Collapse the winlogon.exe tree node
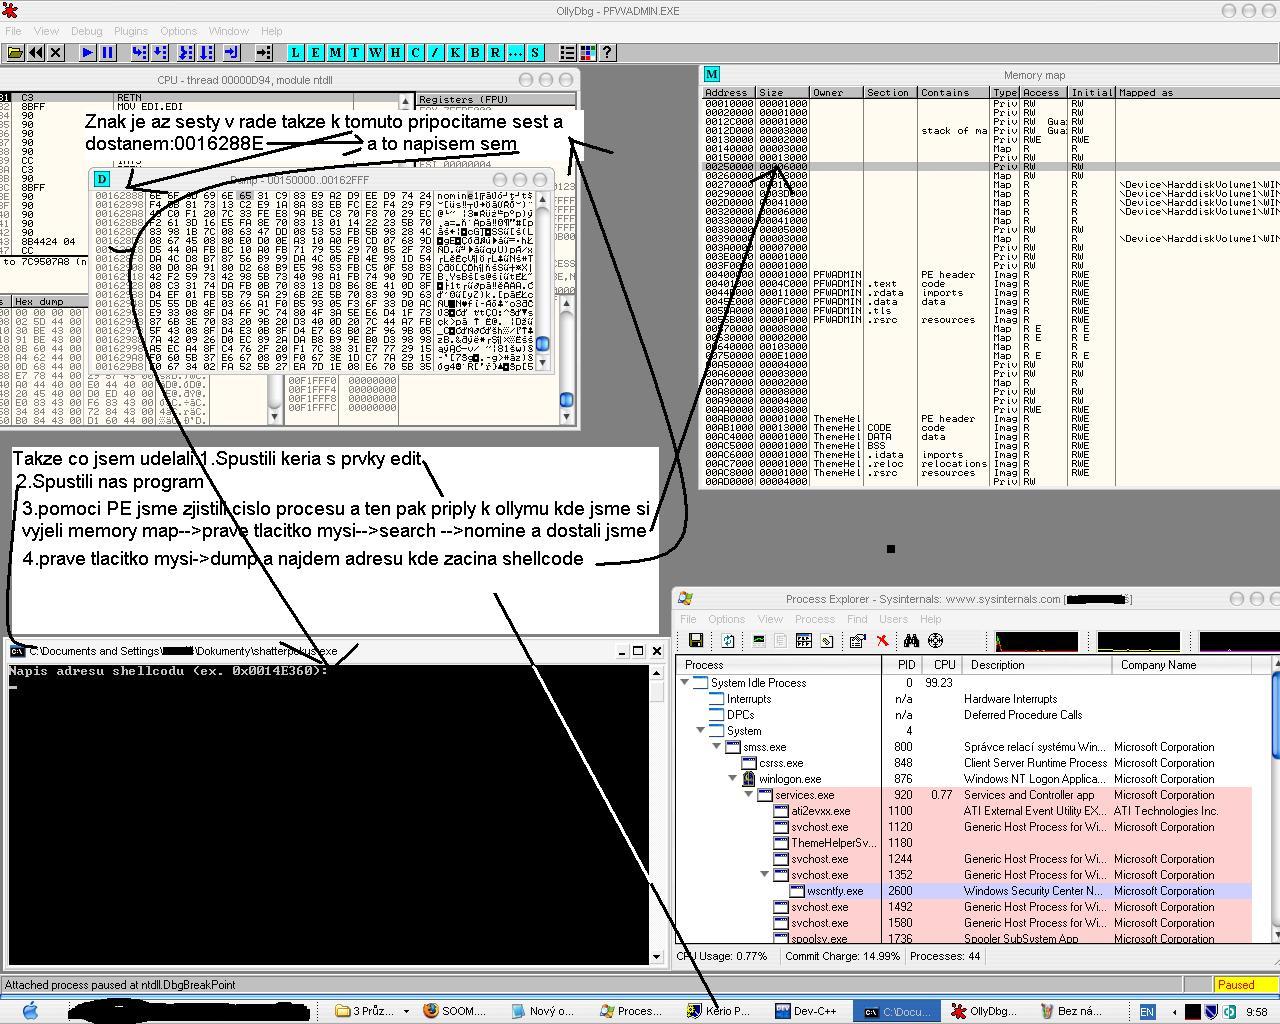 tap(733, 779)
